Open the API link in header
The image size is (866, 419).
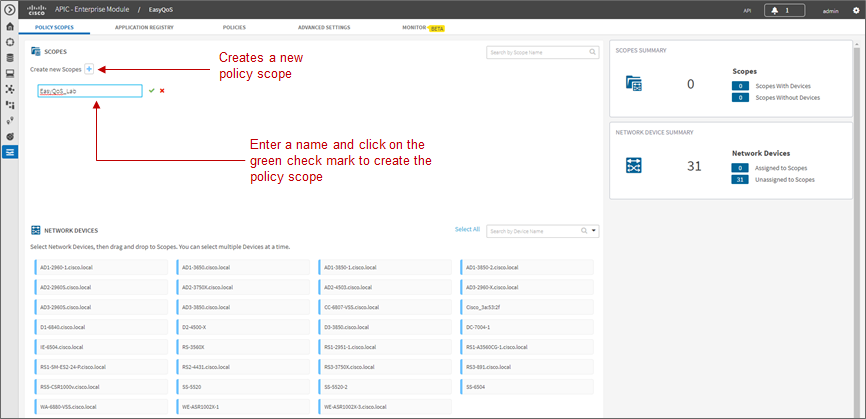tap(747, 10)
